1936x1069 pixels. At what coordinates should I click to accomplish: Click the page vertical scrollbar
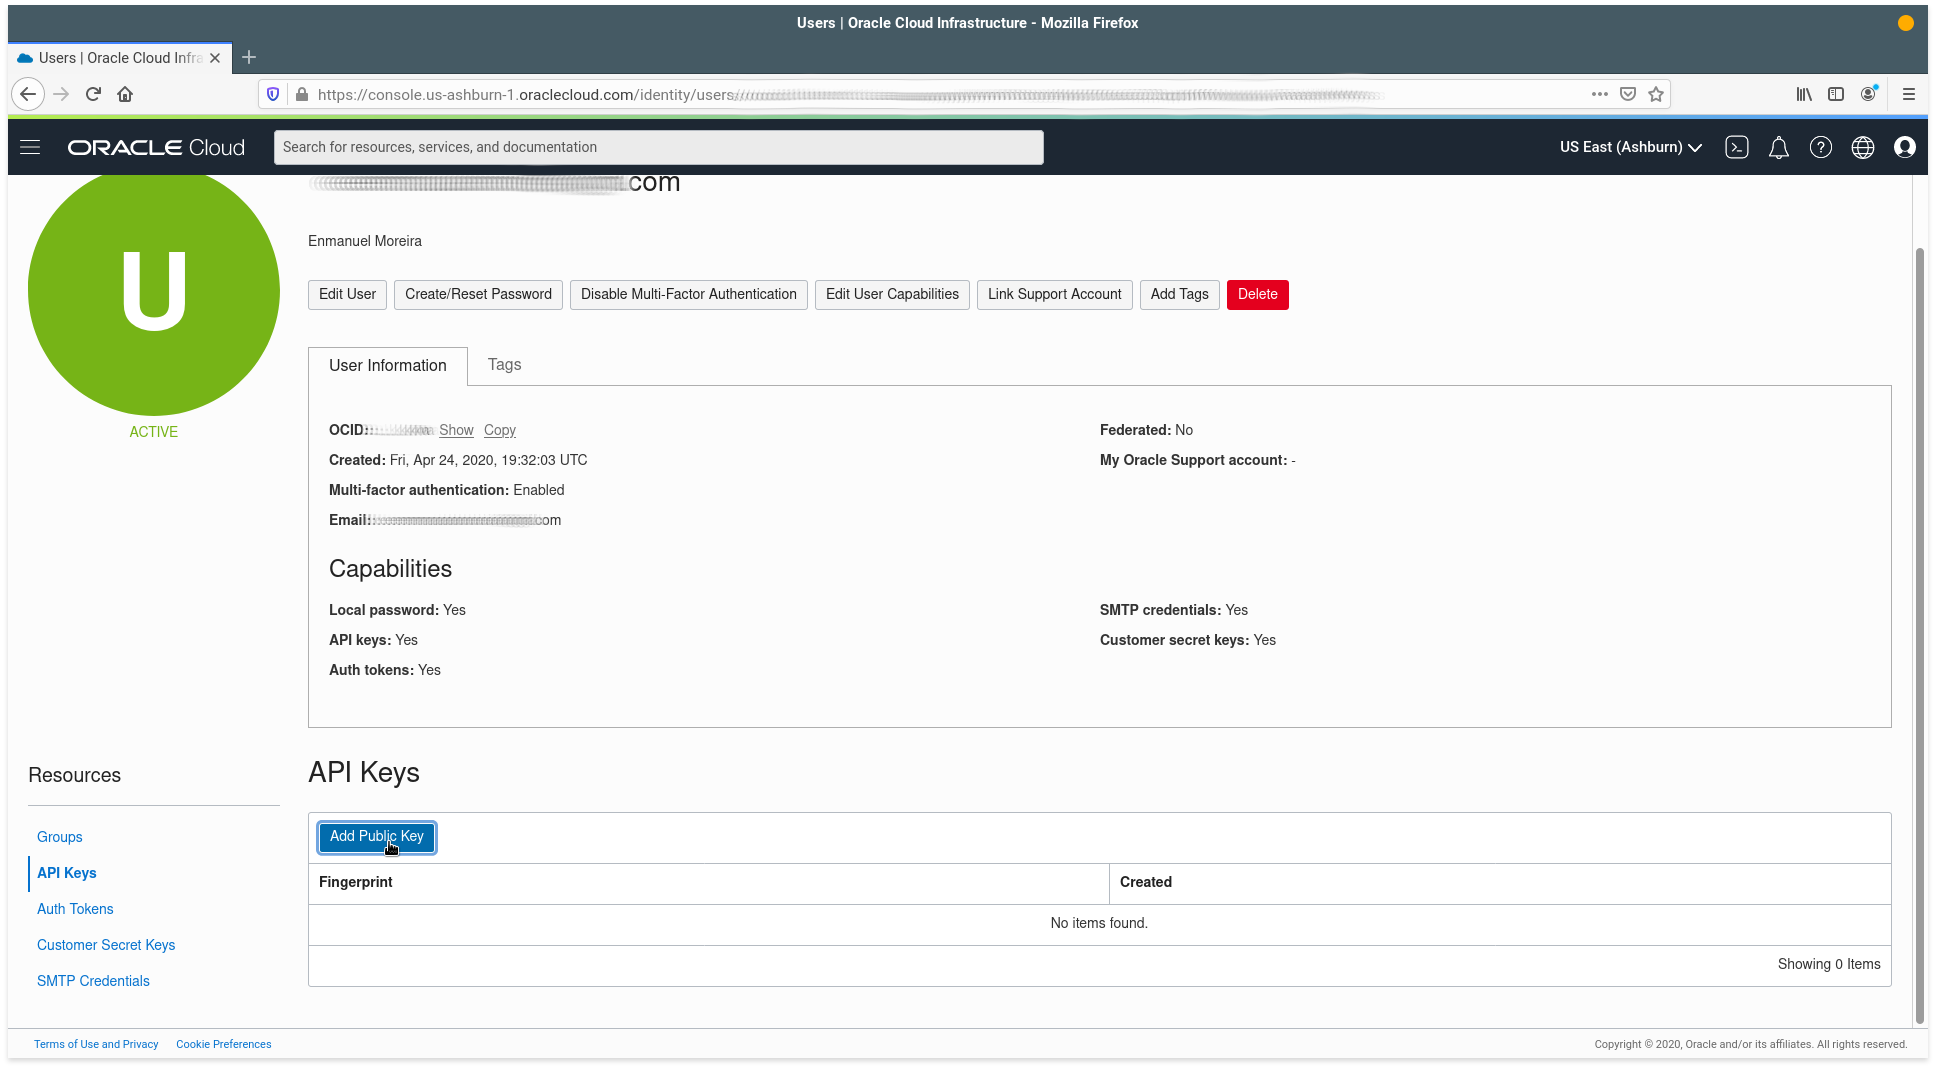click(1920, 635)
